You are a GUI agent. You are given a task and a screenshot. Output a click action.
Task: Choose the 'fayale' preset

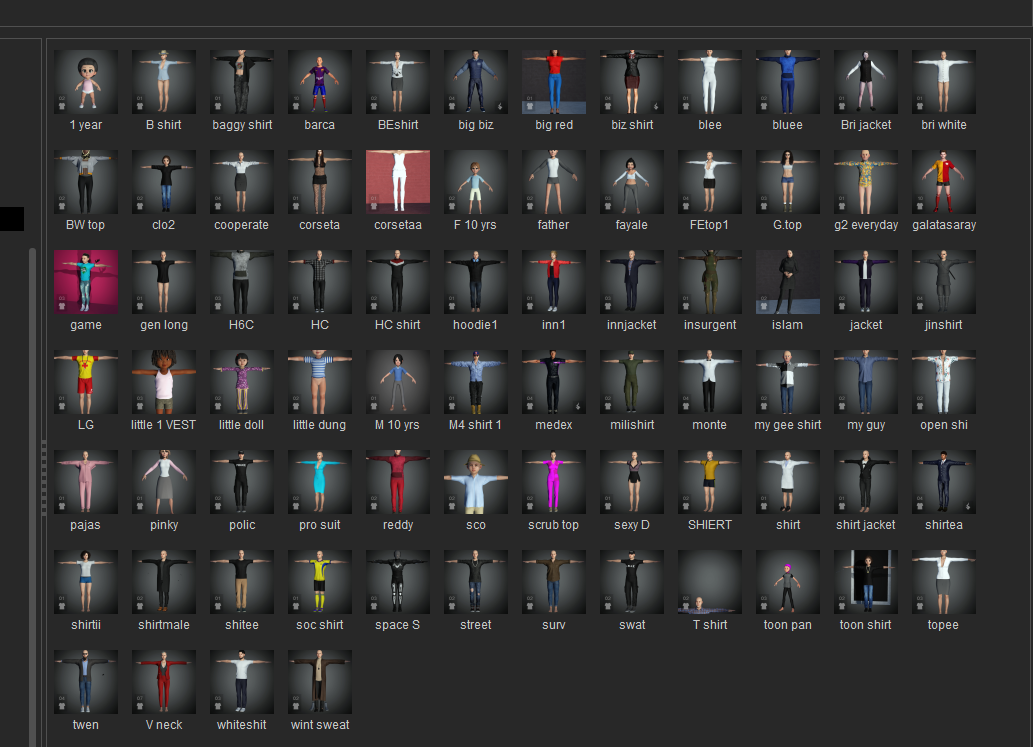tap(632, 182)
